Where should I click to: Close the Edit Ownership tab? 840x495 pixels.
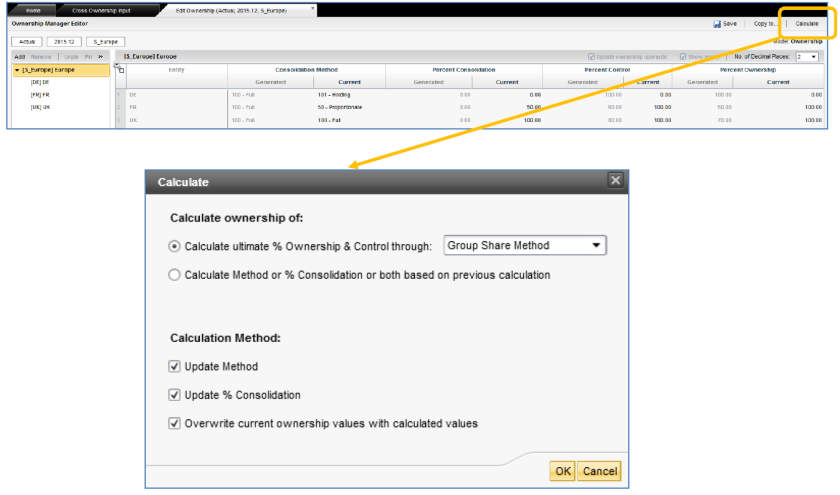point(313,8)
